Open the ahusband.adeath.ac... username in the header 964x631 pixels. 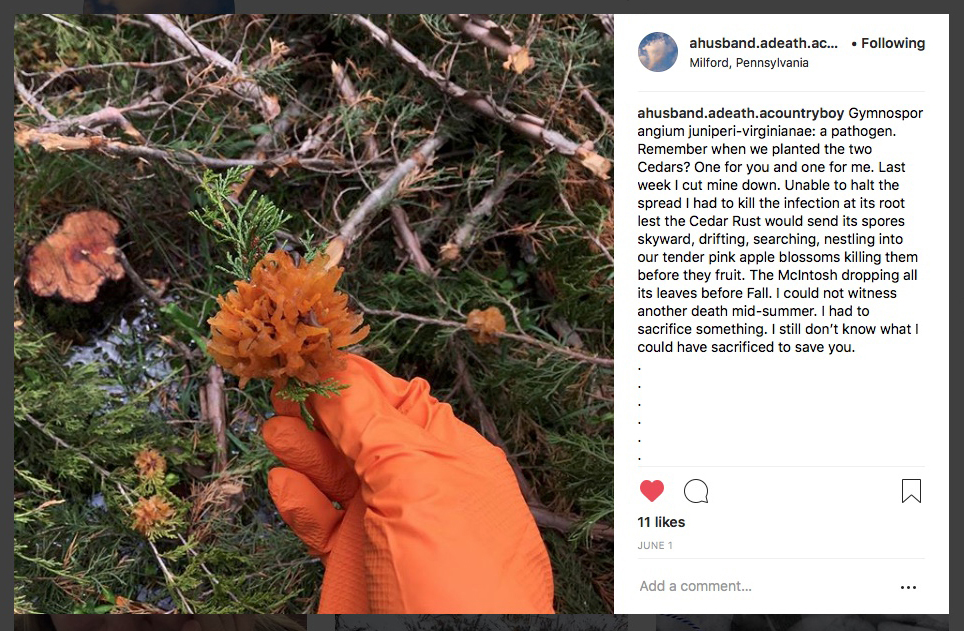tap(763, 43)
